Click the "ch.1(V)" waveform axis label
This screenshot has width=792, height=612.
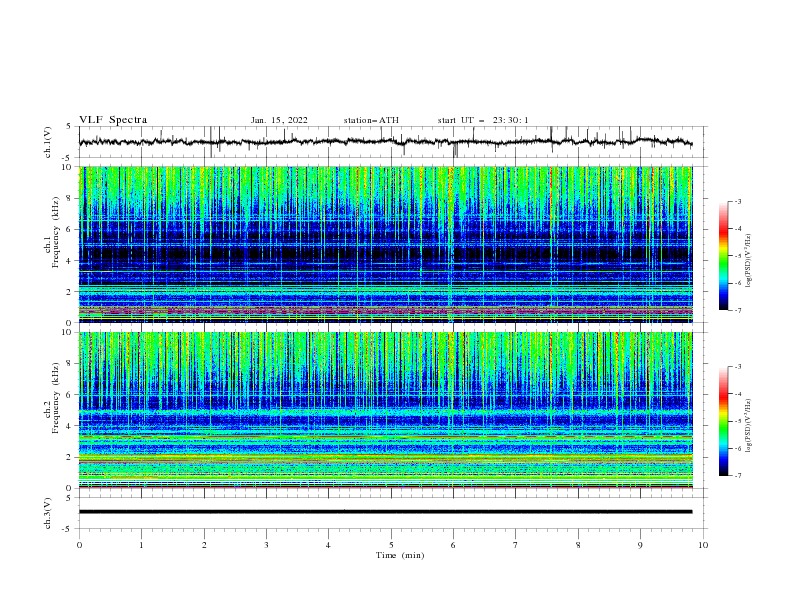click(x=48, y=142)
